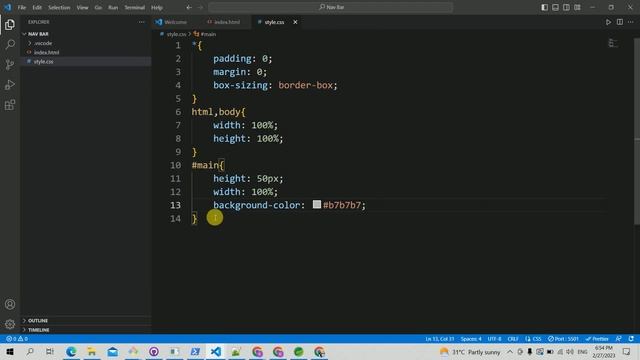The width and height of the screenshot is (640, 360).
Task: Click the notifications bell in status bar
Action: coord(631,339)
